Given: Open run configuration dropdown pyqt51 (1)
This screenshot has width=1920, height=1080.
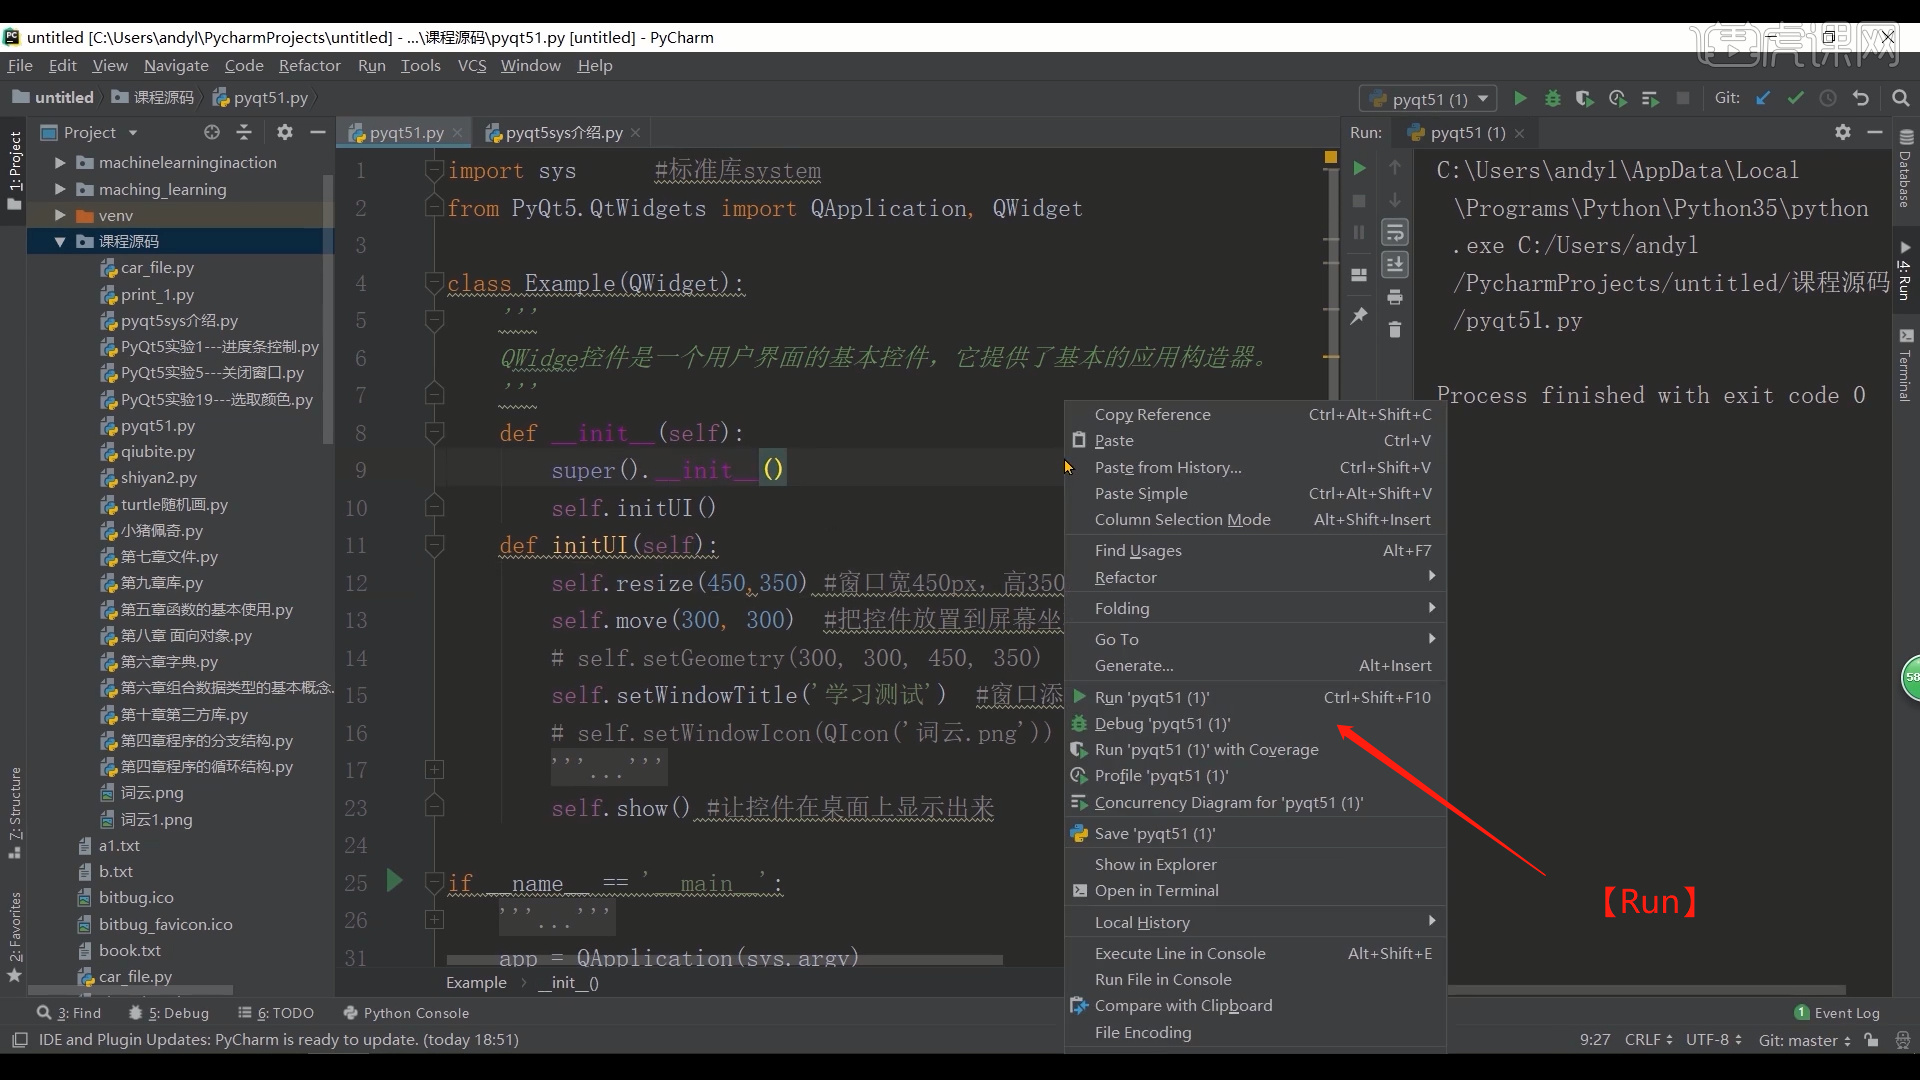Looking at the screenshot, I should (x=1428, y=99).
